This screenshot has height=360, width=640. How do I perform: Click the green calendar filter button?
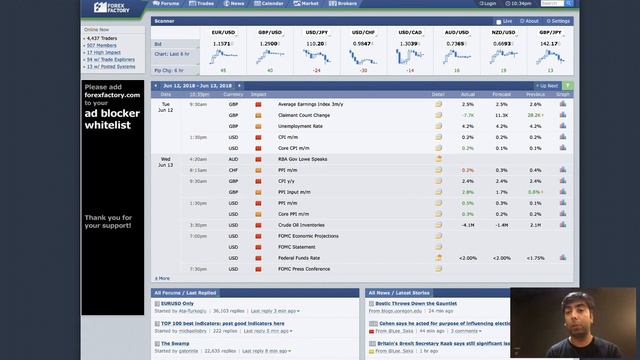(x=567, y=86)
